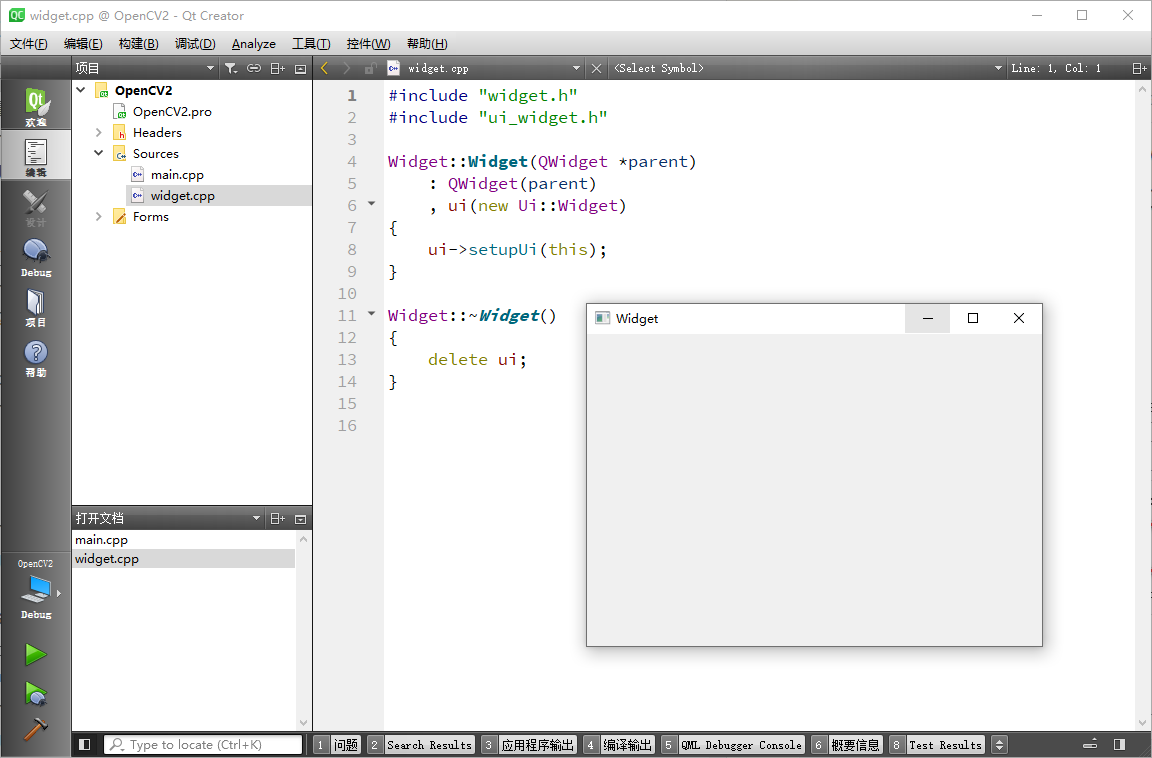Open the 调试(D) menu
1152x758 pixels.
click(x=195, y=43)
